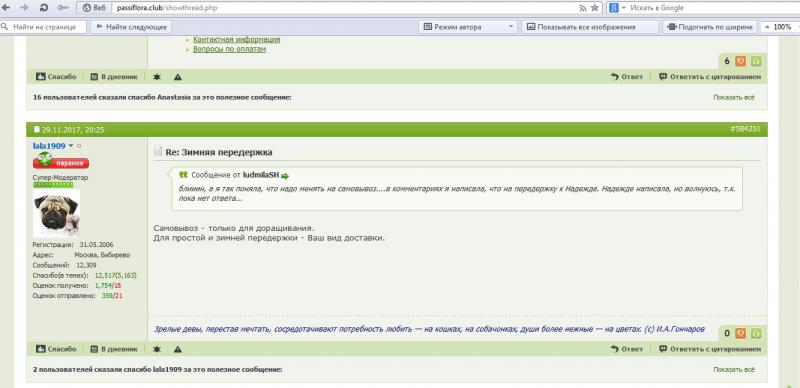Toggle 'Подогнать по ширине' option
Viewport: 800px width, 388px height.
pyautogui.click(x=710, y=27)
